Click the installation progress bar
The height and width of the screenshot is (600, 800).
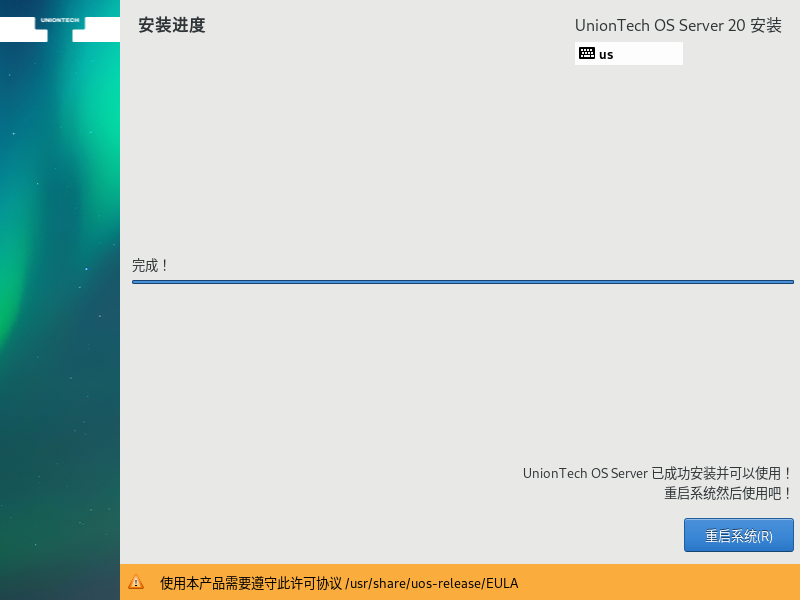tap(463, 282)
